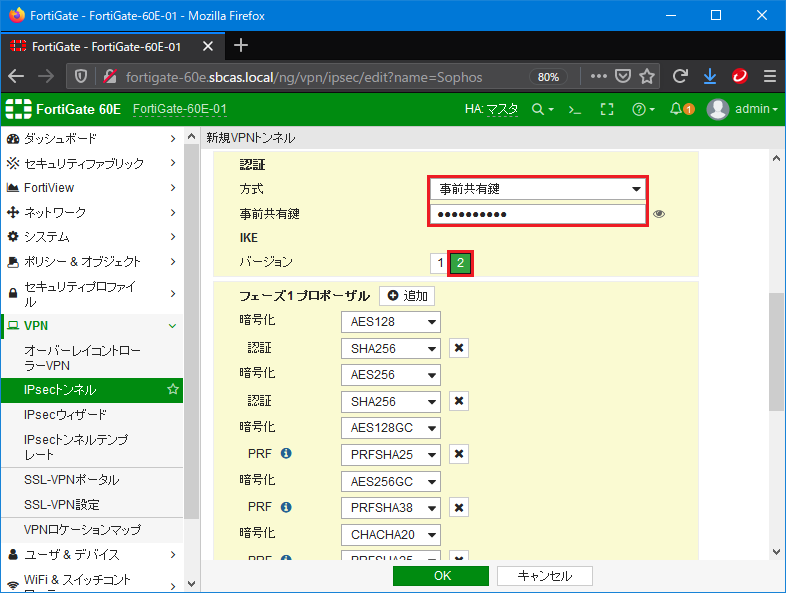This screenshot has height=593, width=786.
Task: Open IPsecウィザード page
Action: click(x=65, y=415)
